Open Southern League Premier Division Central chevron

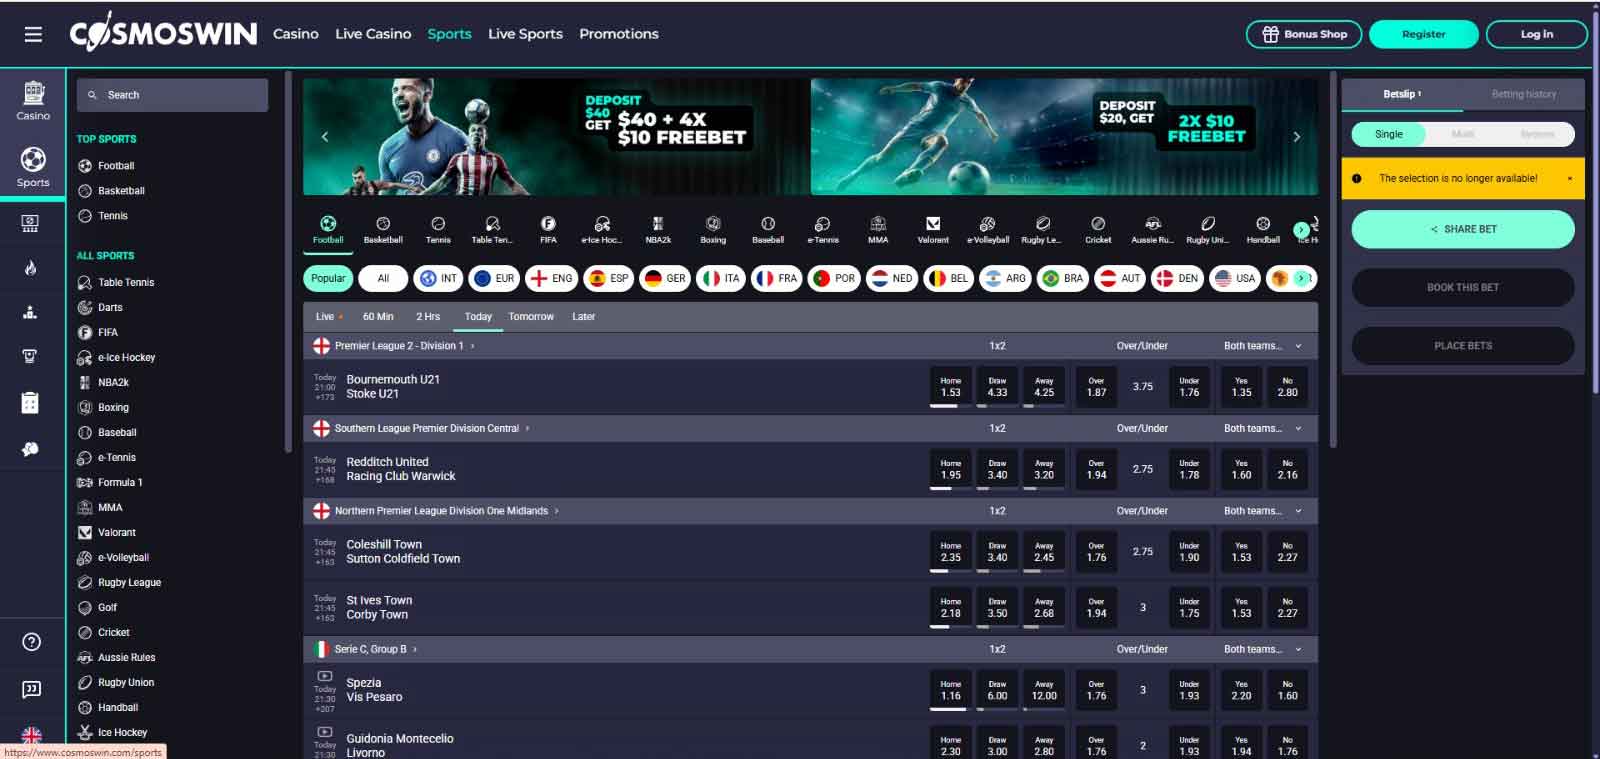tap(527, 428)
